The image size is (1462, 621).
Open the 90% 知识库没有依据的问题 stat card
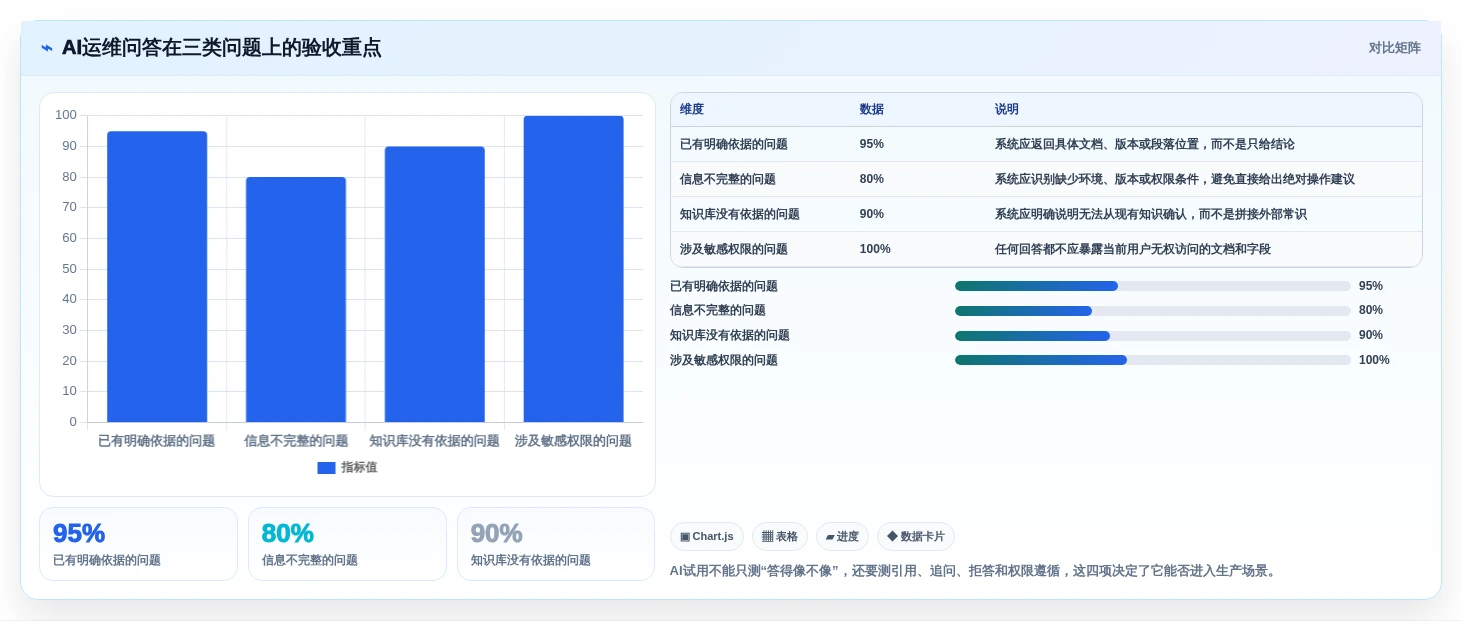[x=556, y=544]
